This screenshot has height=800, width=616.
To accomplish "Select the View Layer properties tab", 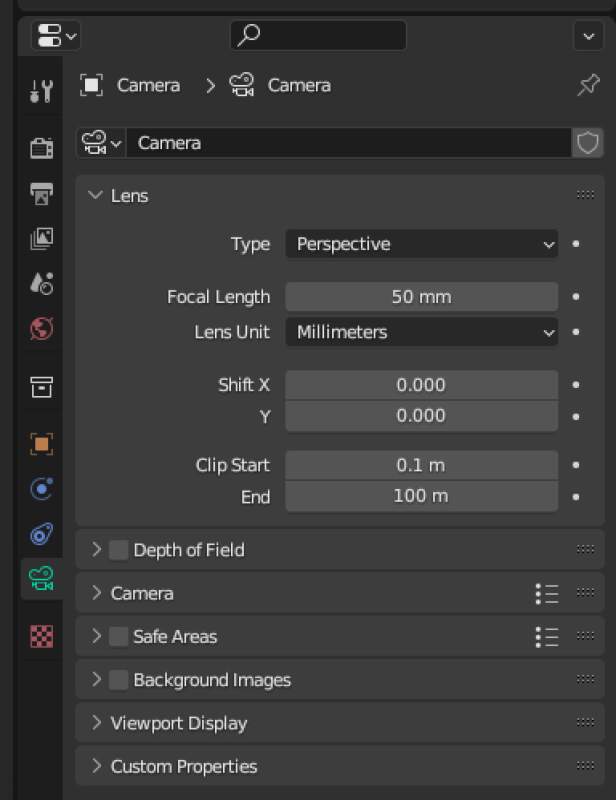I will (40, 237).
